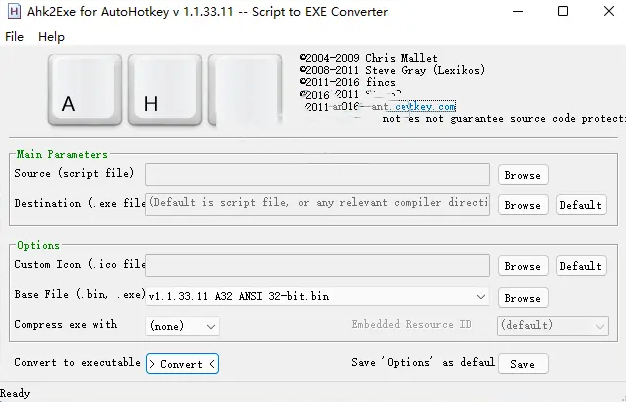
Task: Close the Ahk2Exe window
Action: [609, 11]
